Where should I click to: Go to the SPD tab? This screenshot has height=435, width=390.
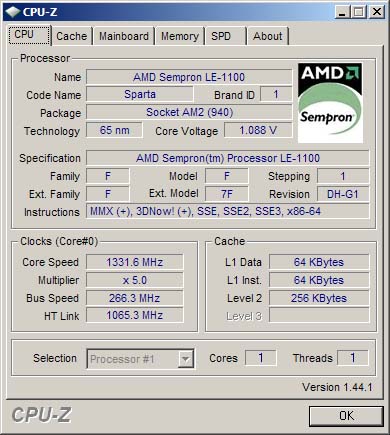point(225,36)
